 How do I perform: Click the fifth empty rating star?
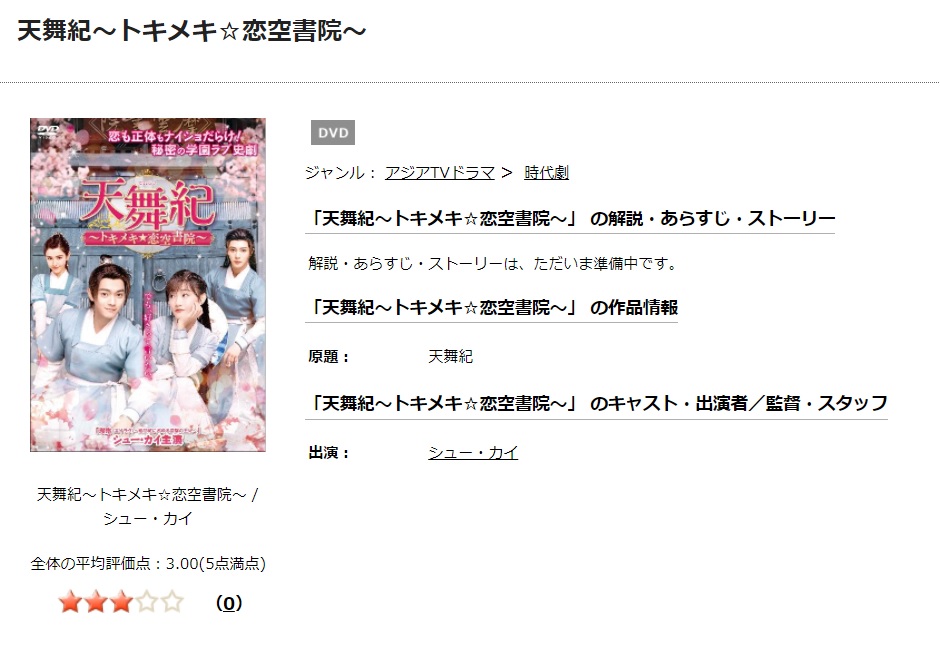tap(172, 601)
